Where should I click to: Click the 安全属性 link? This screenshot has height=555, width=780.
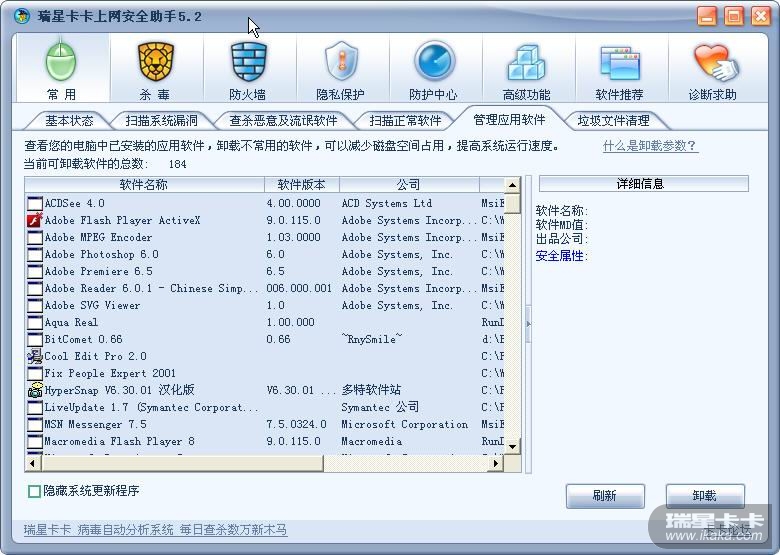pyautogui.click(x=560, y=256)
